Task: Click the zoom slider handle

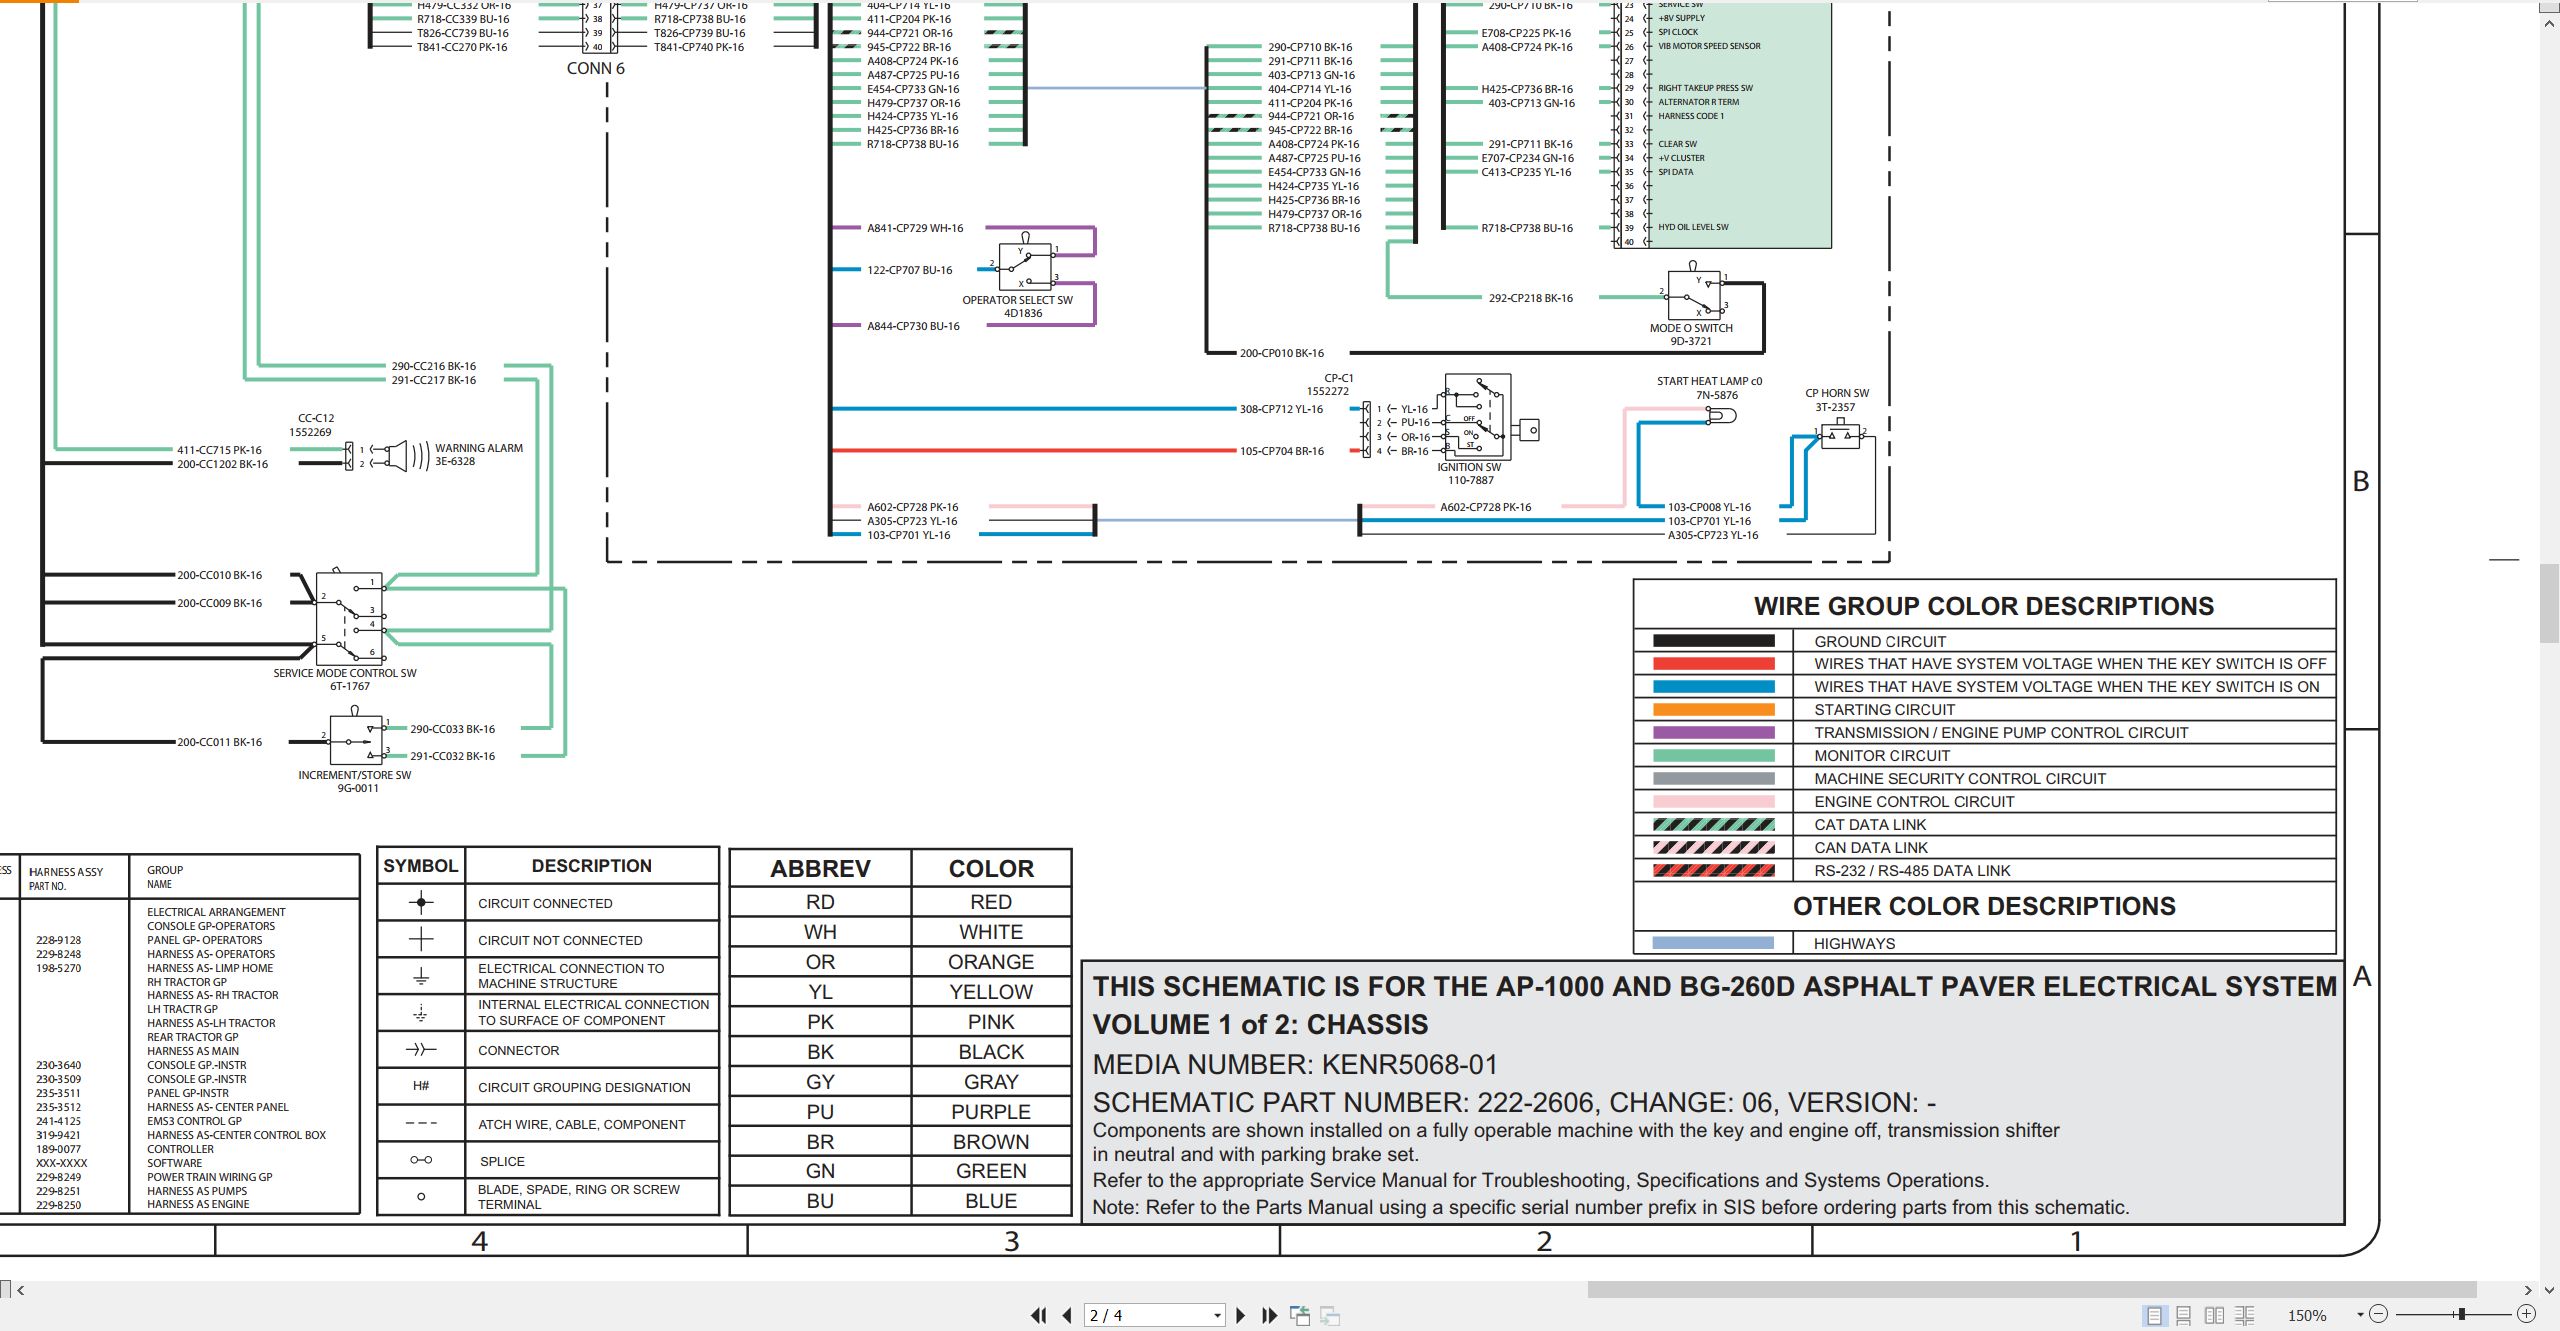Action: (x=2462, y=1315)
